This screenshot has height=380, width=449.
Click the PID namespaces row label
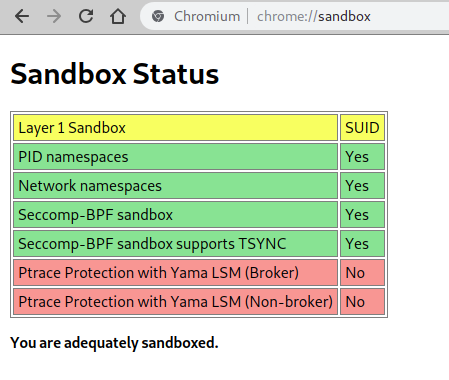click(x=176, y=157)
